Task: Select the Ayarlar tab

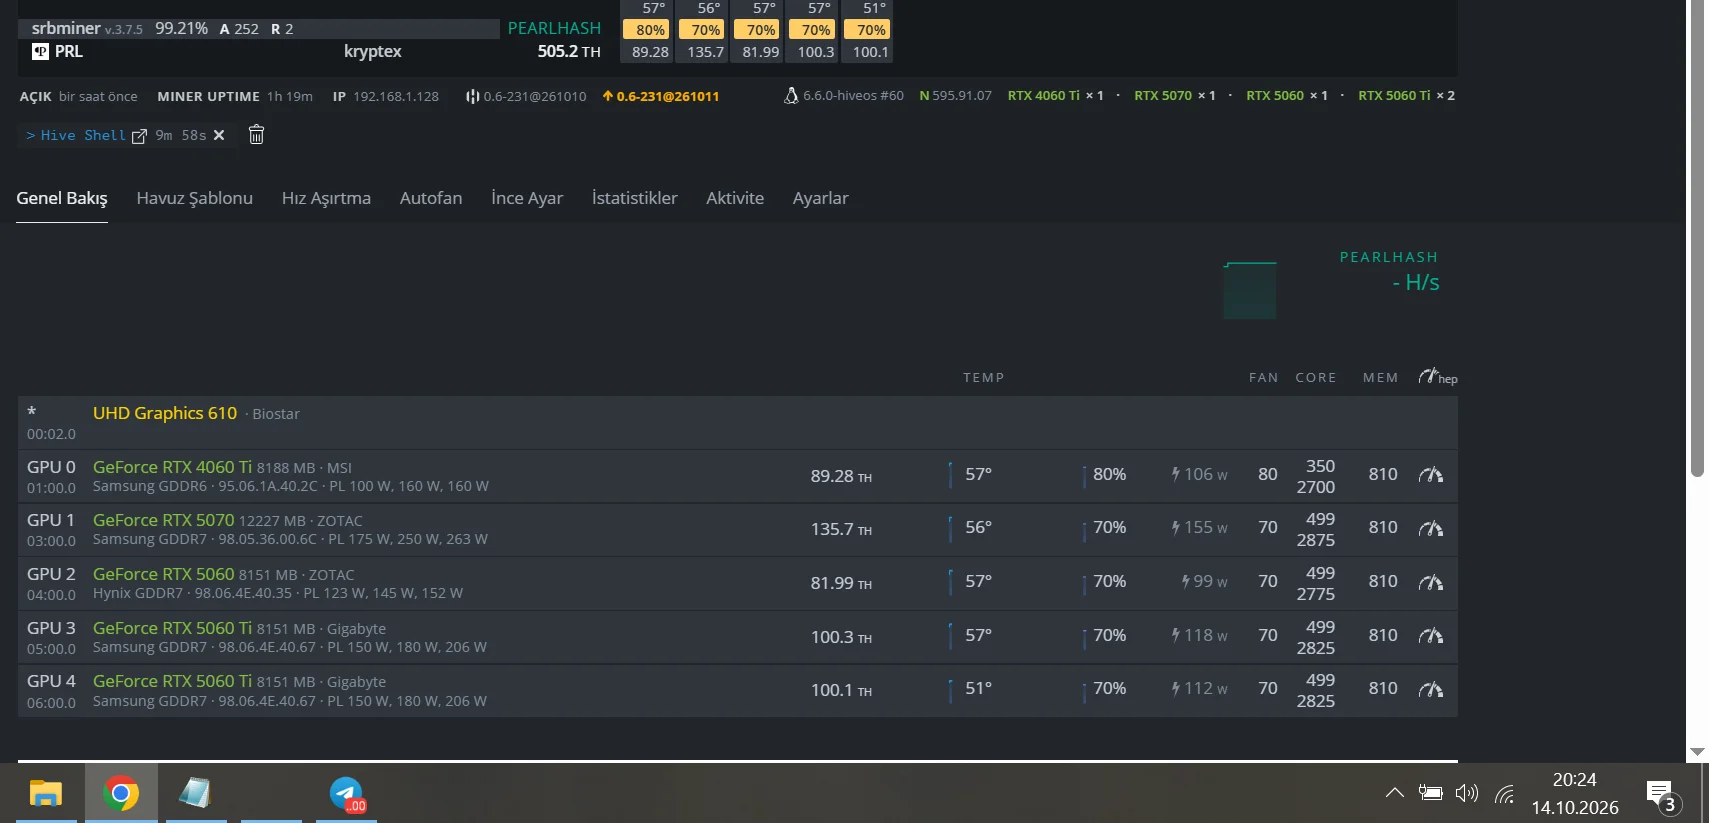Action: 820,198
